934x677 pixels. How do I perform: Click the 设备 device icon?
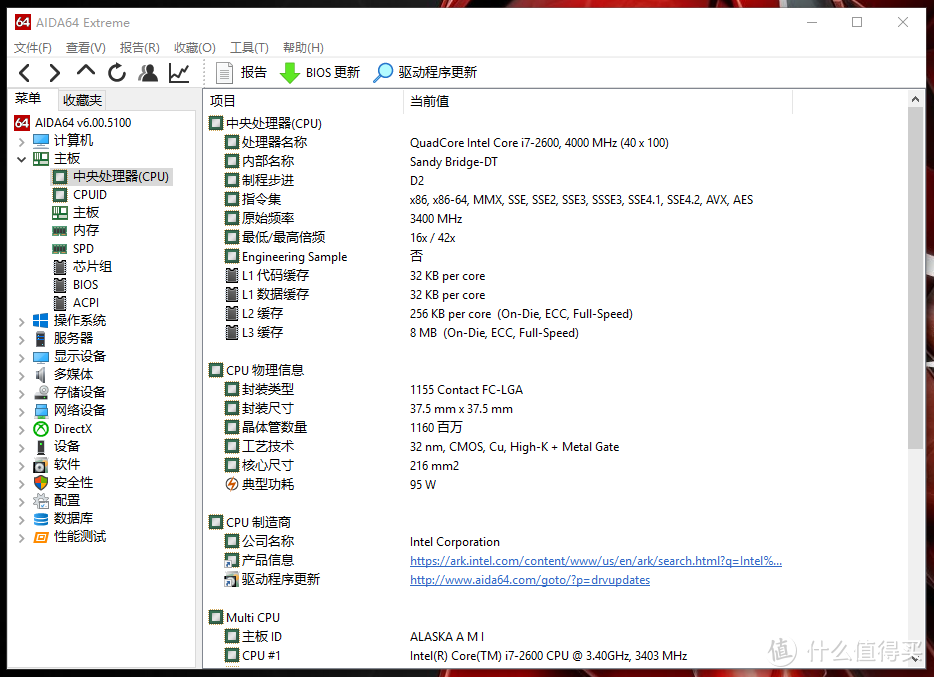coord(41,447)
